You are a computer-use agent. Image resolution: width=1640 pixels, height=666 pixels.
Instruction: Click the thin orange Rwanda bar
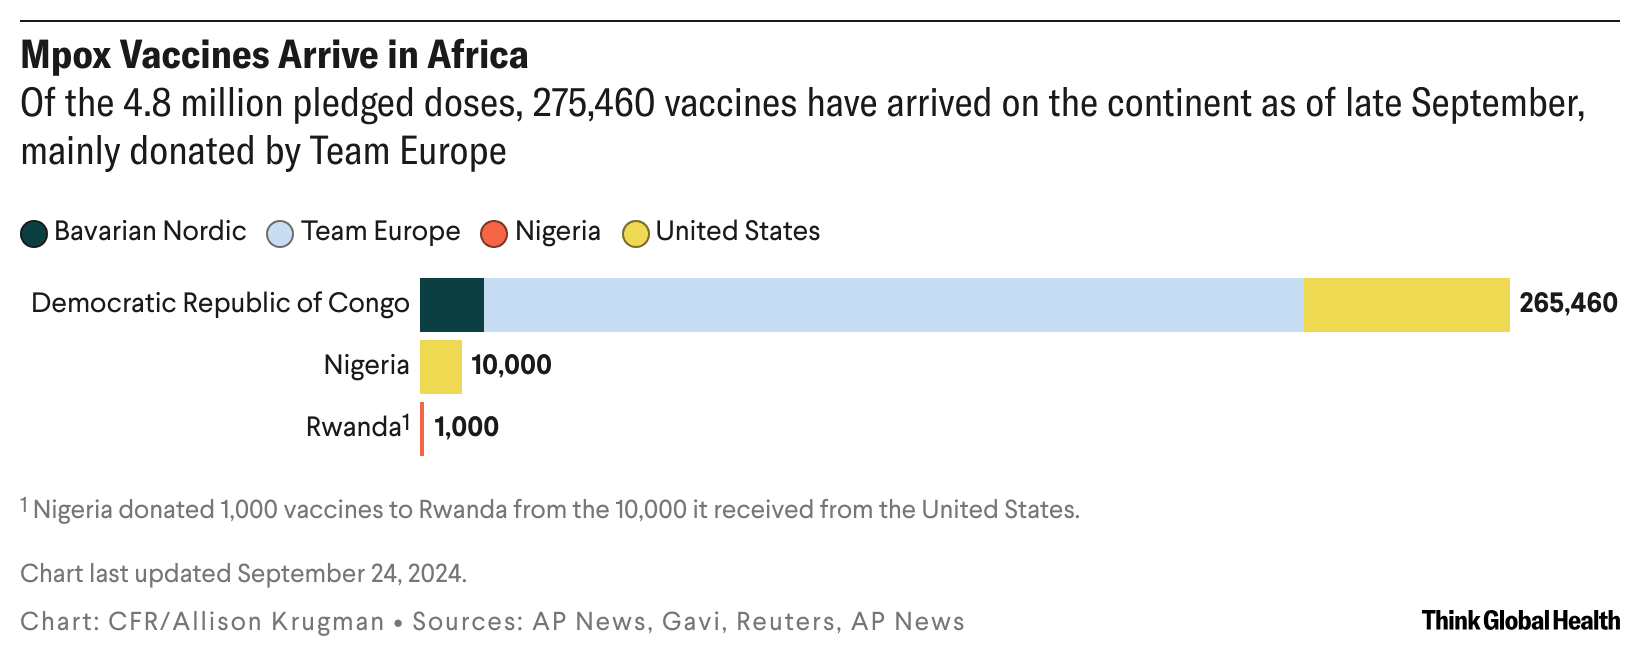pyautogui.click(x=422, y=429)
